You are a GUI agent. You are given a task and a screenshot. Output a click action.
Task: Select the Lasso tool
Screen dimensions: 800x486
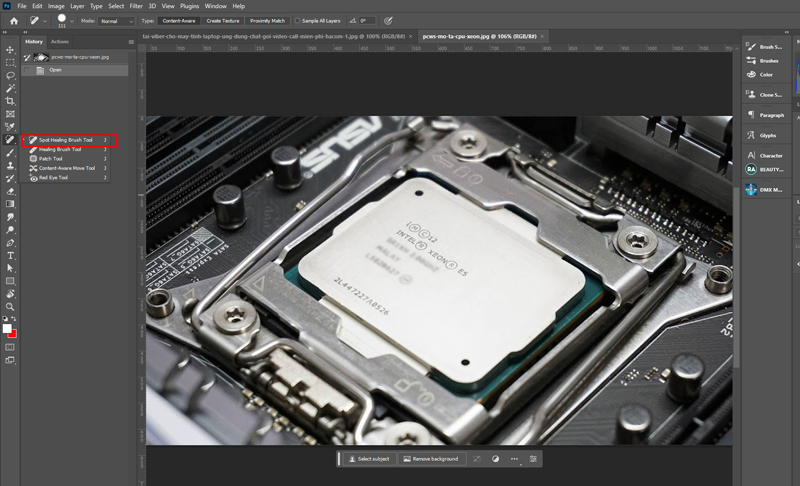pos(10,75)
